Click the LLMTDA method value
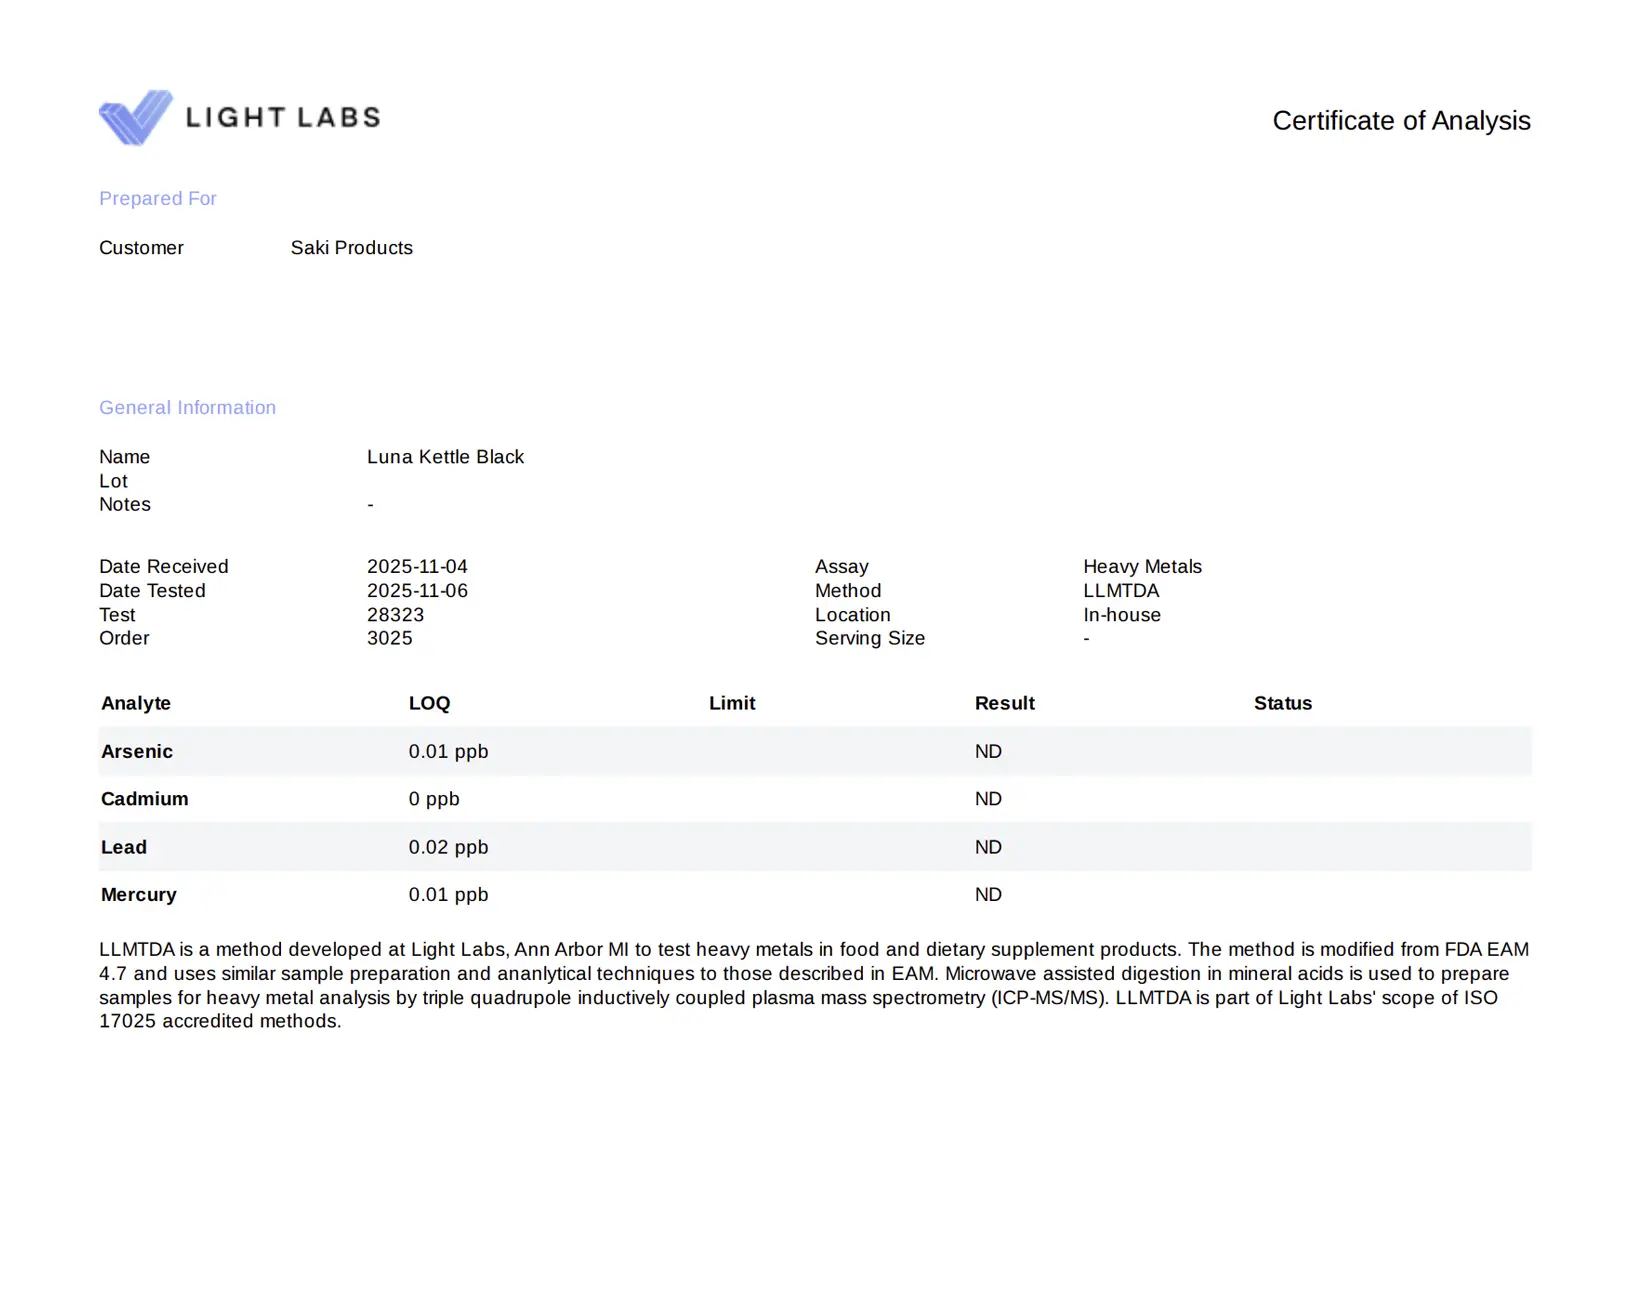Screen dimensions: 1630x1302 [1121, 591]
